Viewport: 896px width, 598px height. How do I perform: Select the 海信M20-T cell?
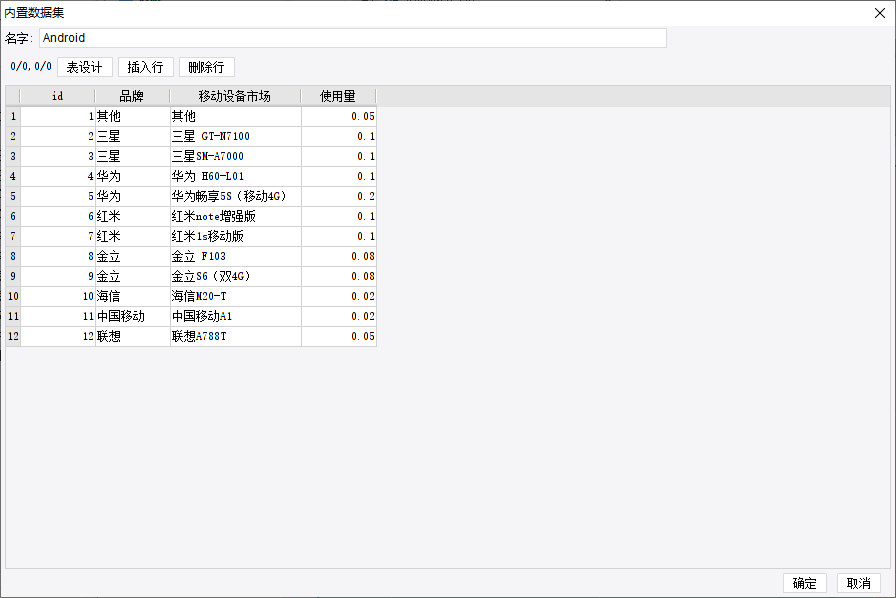click(x=235, y=297)
